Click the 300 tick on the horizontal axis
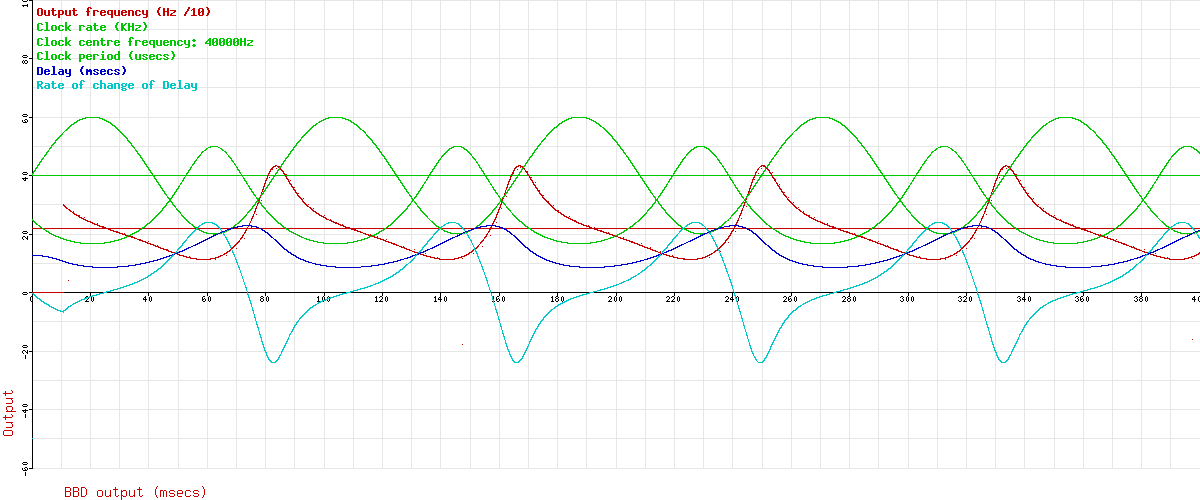The width and height of the screenshot is (1200, 500). (x=906, y=299)
